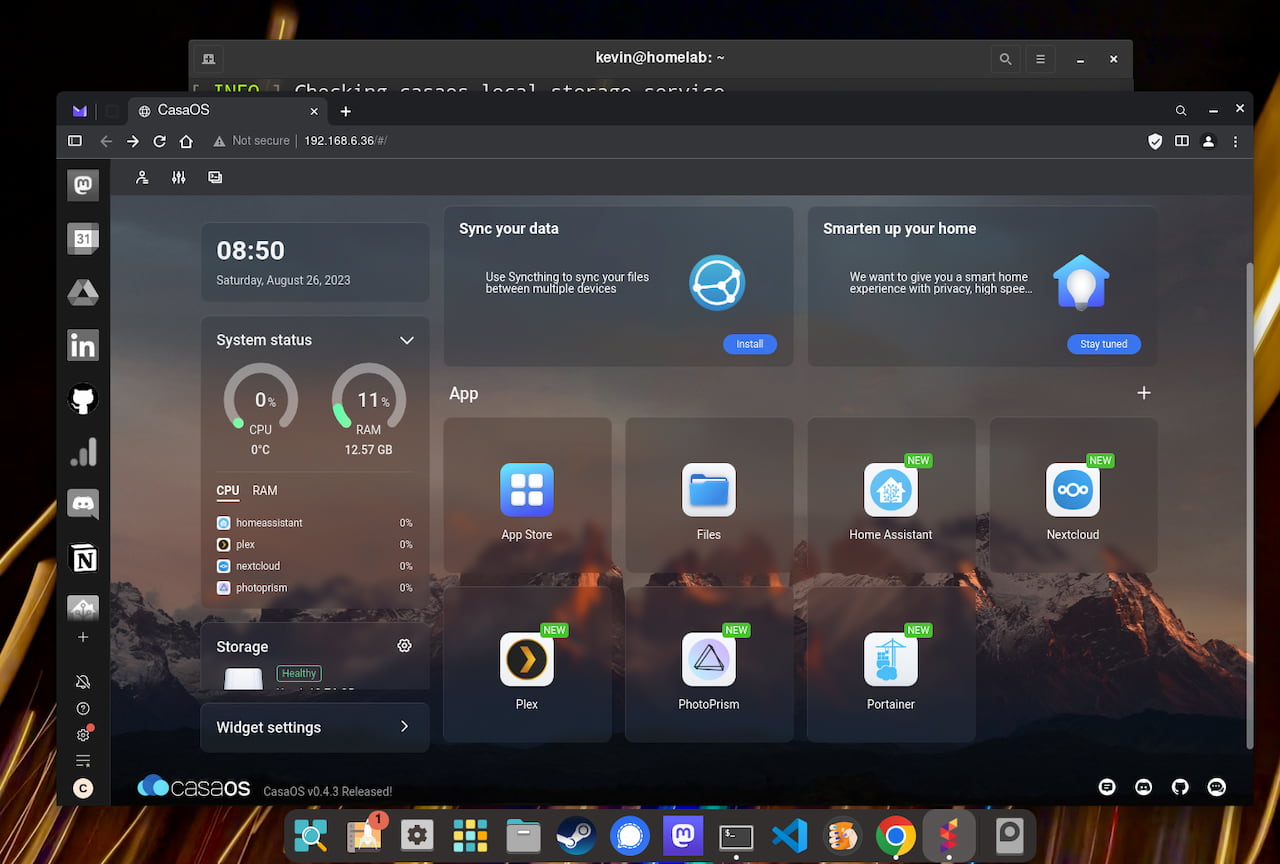The width and height of the screenshot is (1280, 864).
Task: Open the help icon in browser sidebar
Action: tap(83, 708)
